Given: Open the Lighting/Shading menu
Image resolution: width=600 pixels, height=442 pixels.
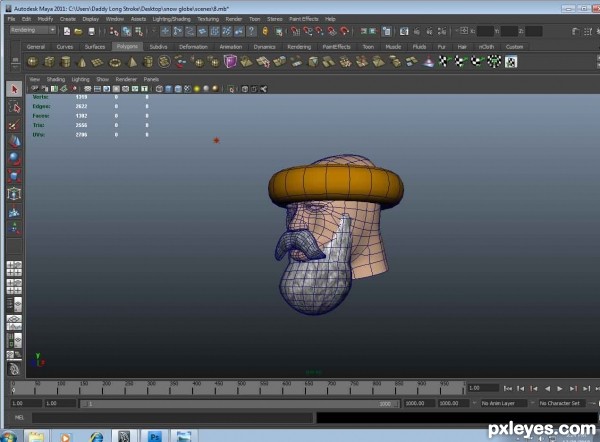Looking at the screenshot, I should (171, 19).
